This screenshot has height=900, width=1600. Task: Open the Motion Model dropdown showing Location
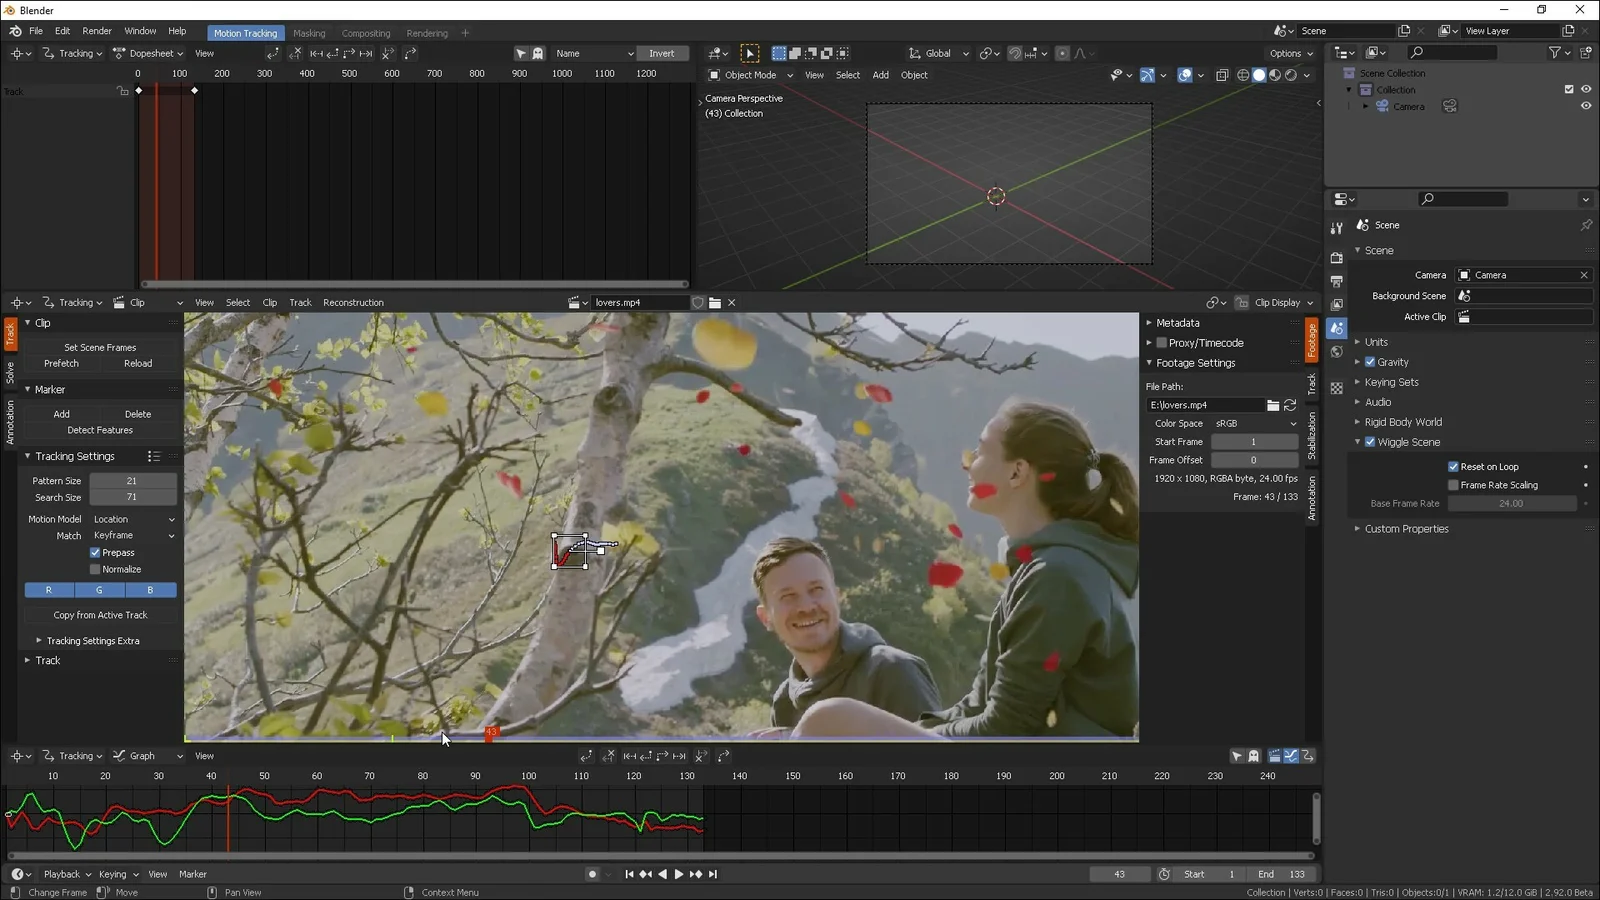coord(133,518)
